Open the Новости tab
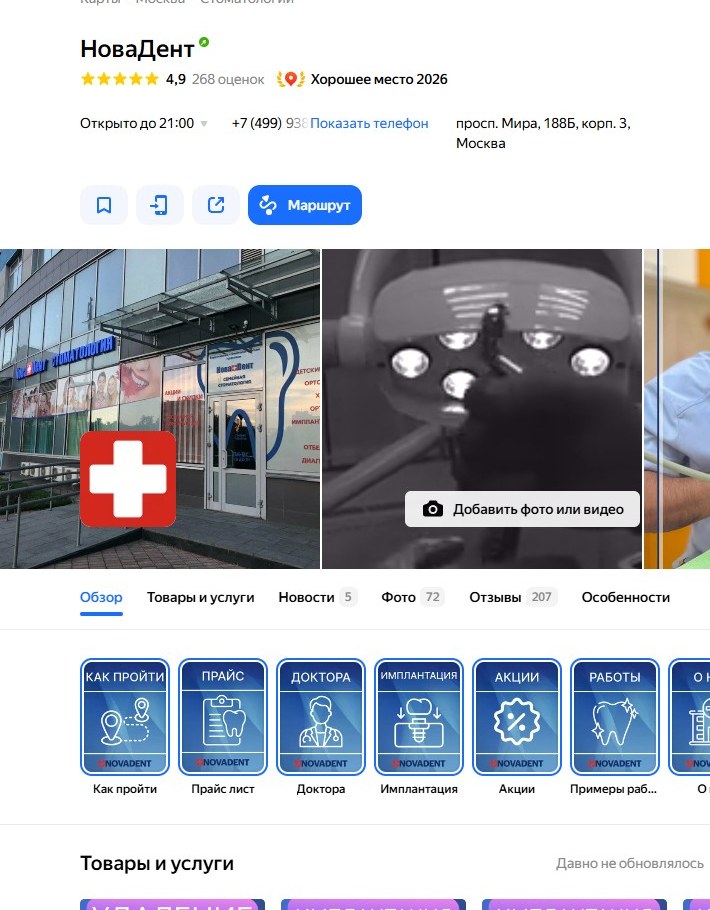The height and width of the screenshot is (910, 710). 318,597
